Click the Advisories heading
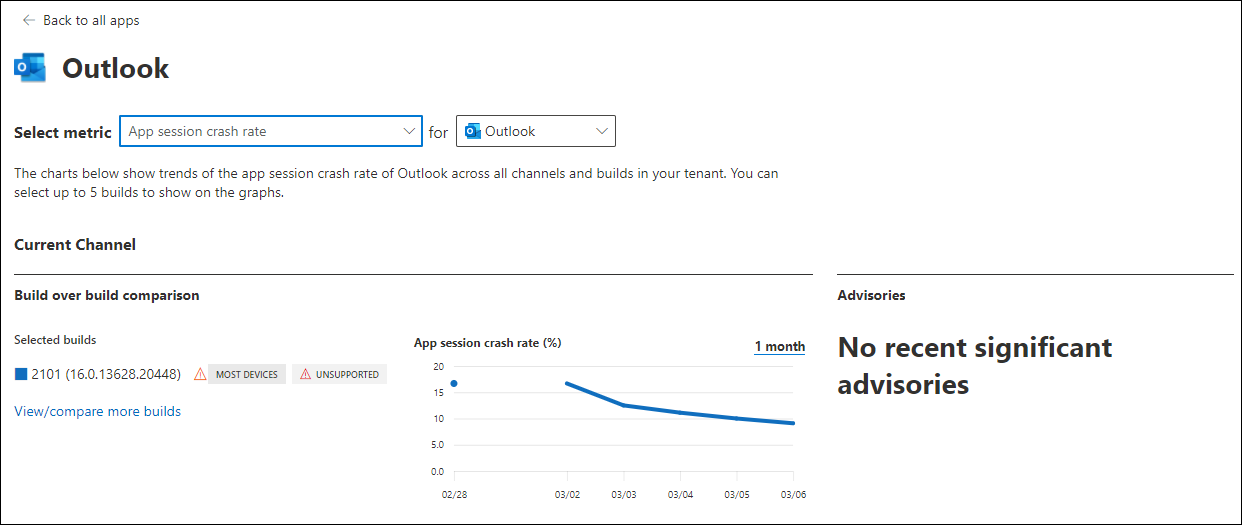Screen dimensions: 1242x525 coord(872,295)
